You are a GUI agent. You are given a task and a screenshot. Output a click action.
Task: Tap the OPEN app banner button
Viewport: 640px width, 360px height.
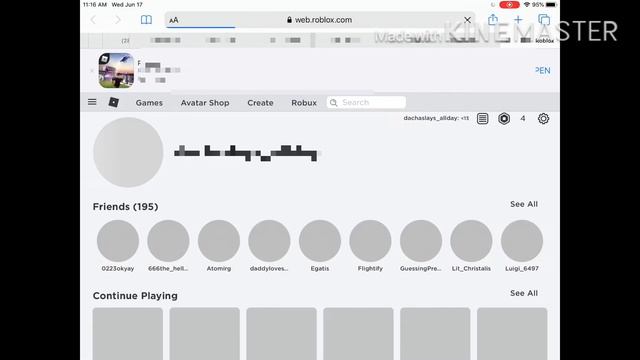(x=542, y=71)
